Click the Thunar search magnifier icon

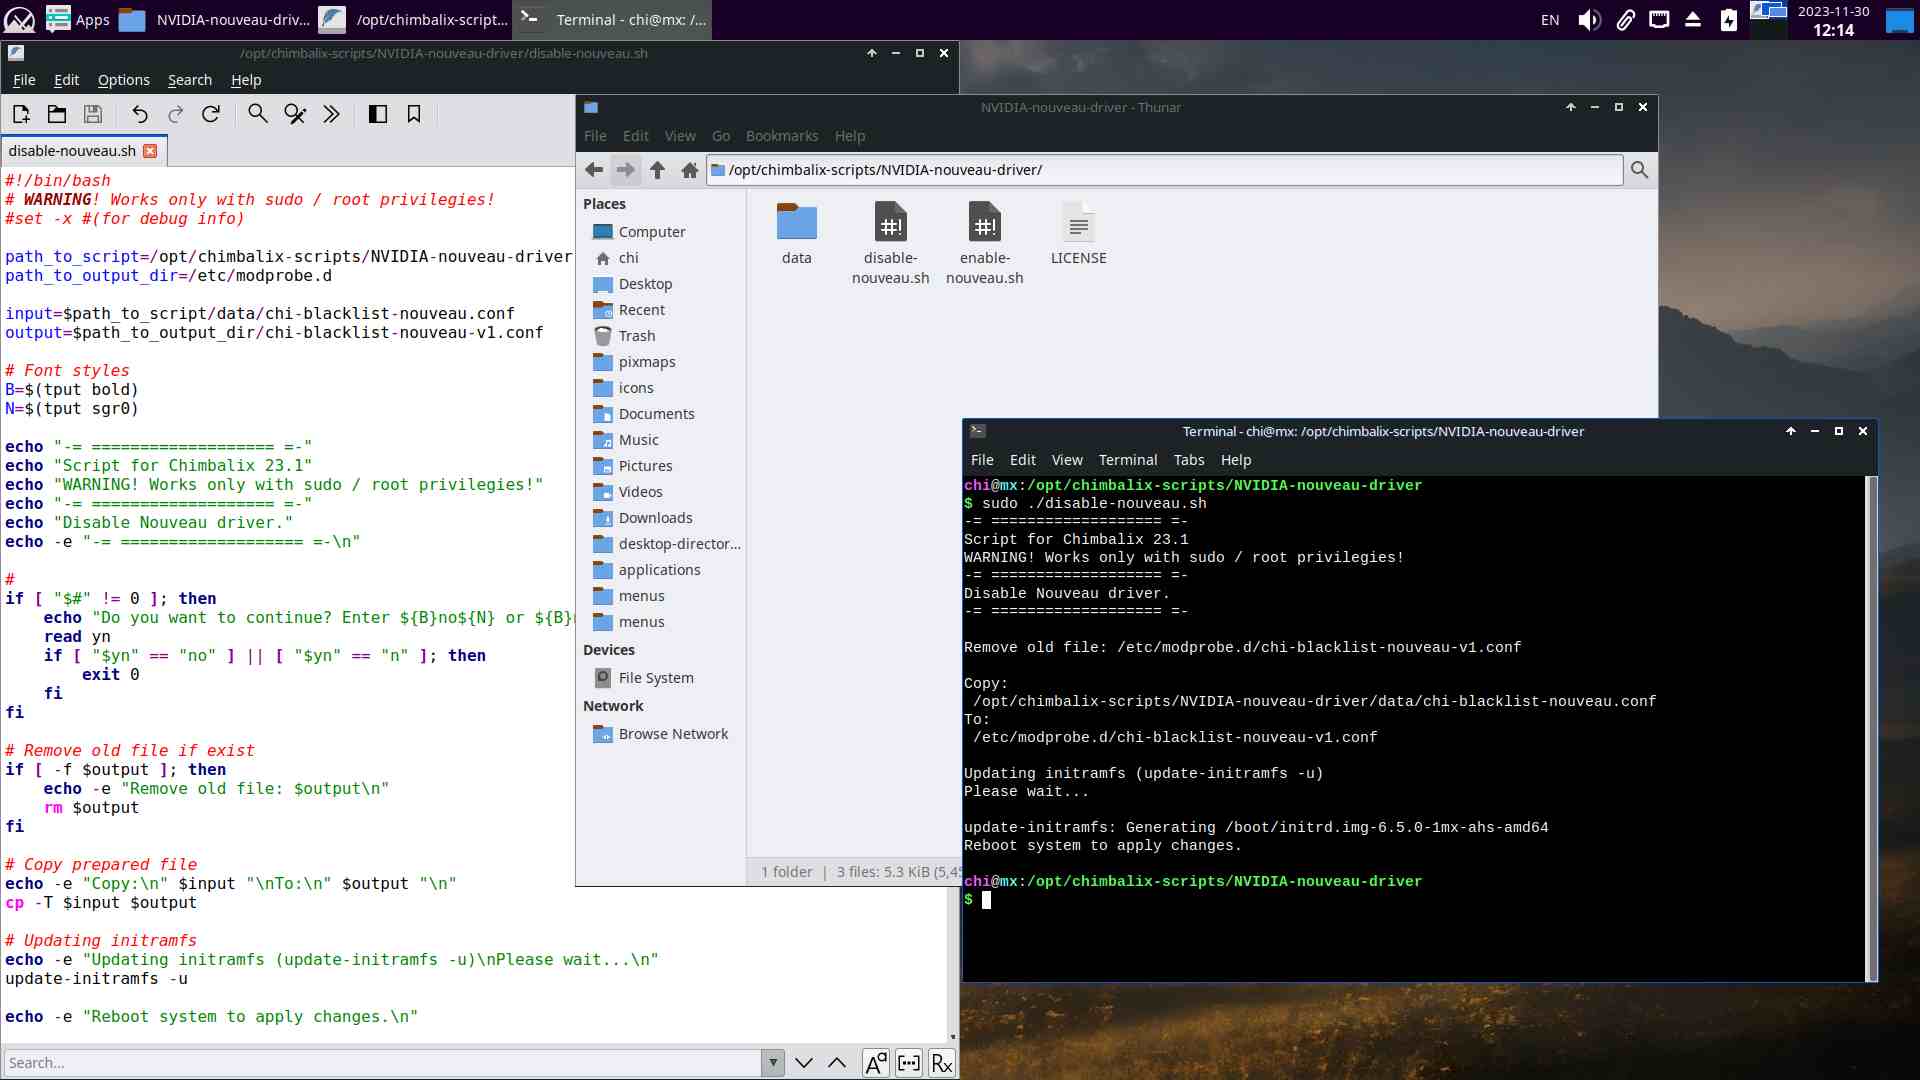point(1639,170)
